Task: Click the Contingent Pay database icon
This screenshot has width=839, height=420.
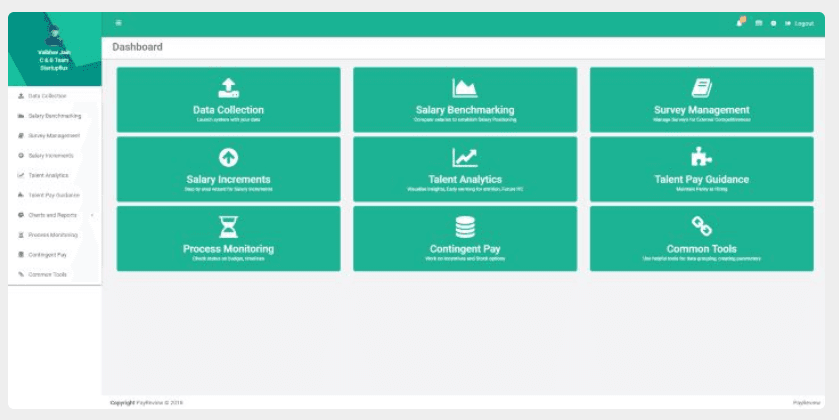Action: 464,226
